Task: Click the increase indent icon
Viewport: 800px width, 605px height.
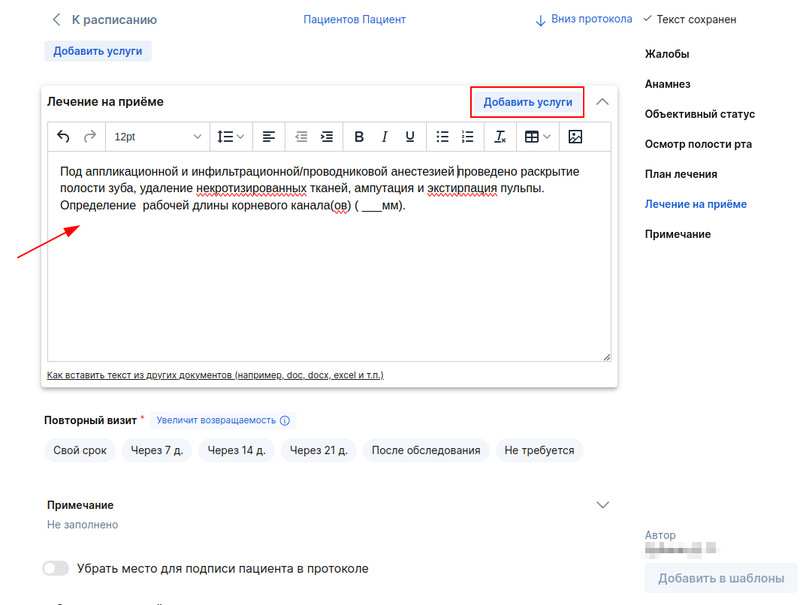Action: coord(327,137)
